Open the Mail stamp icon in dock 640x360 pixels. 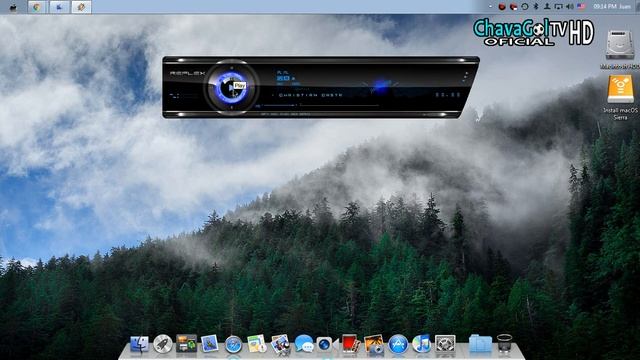coord(209,344)
